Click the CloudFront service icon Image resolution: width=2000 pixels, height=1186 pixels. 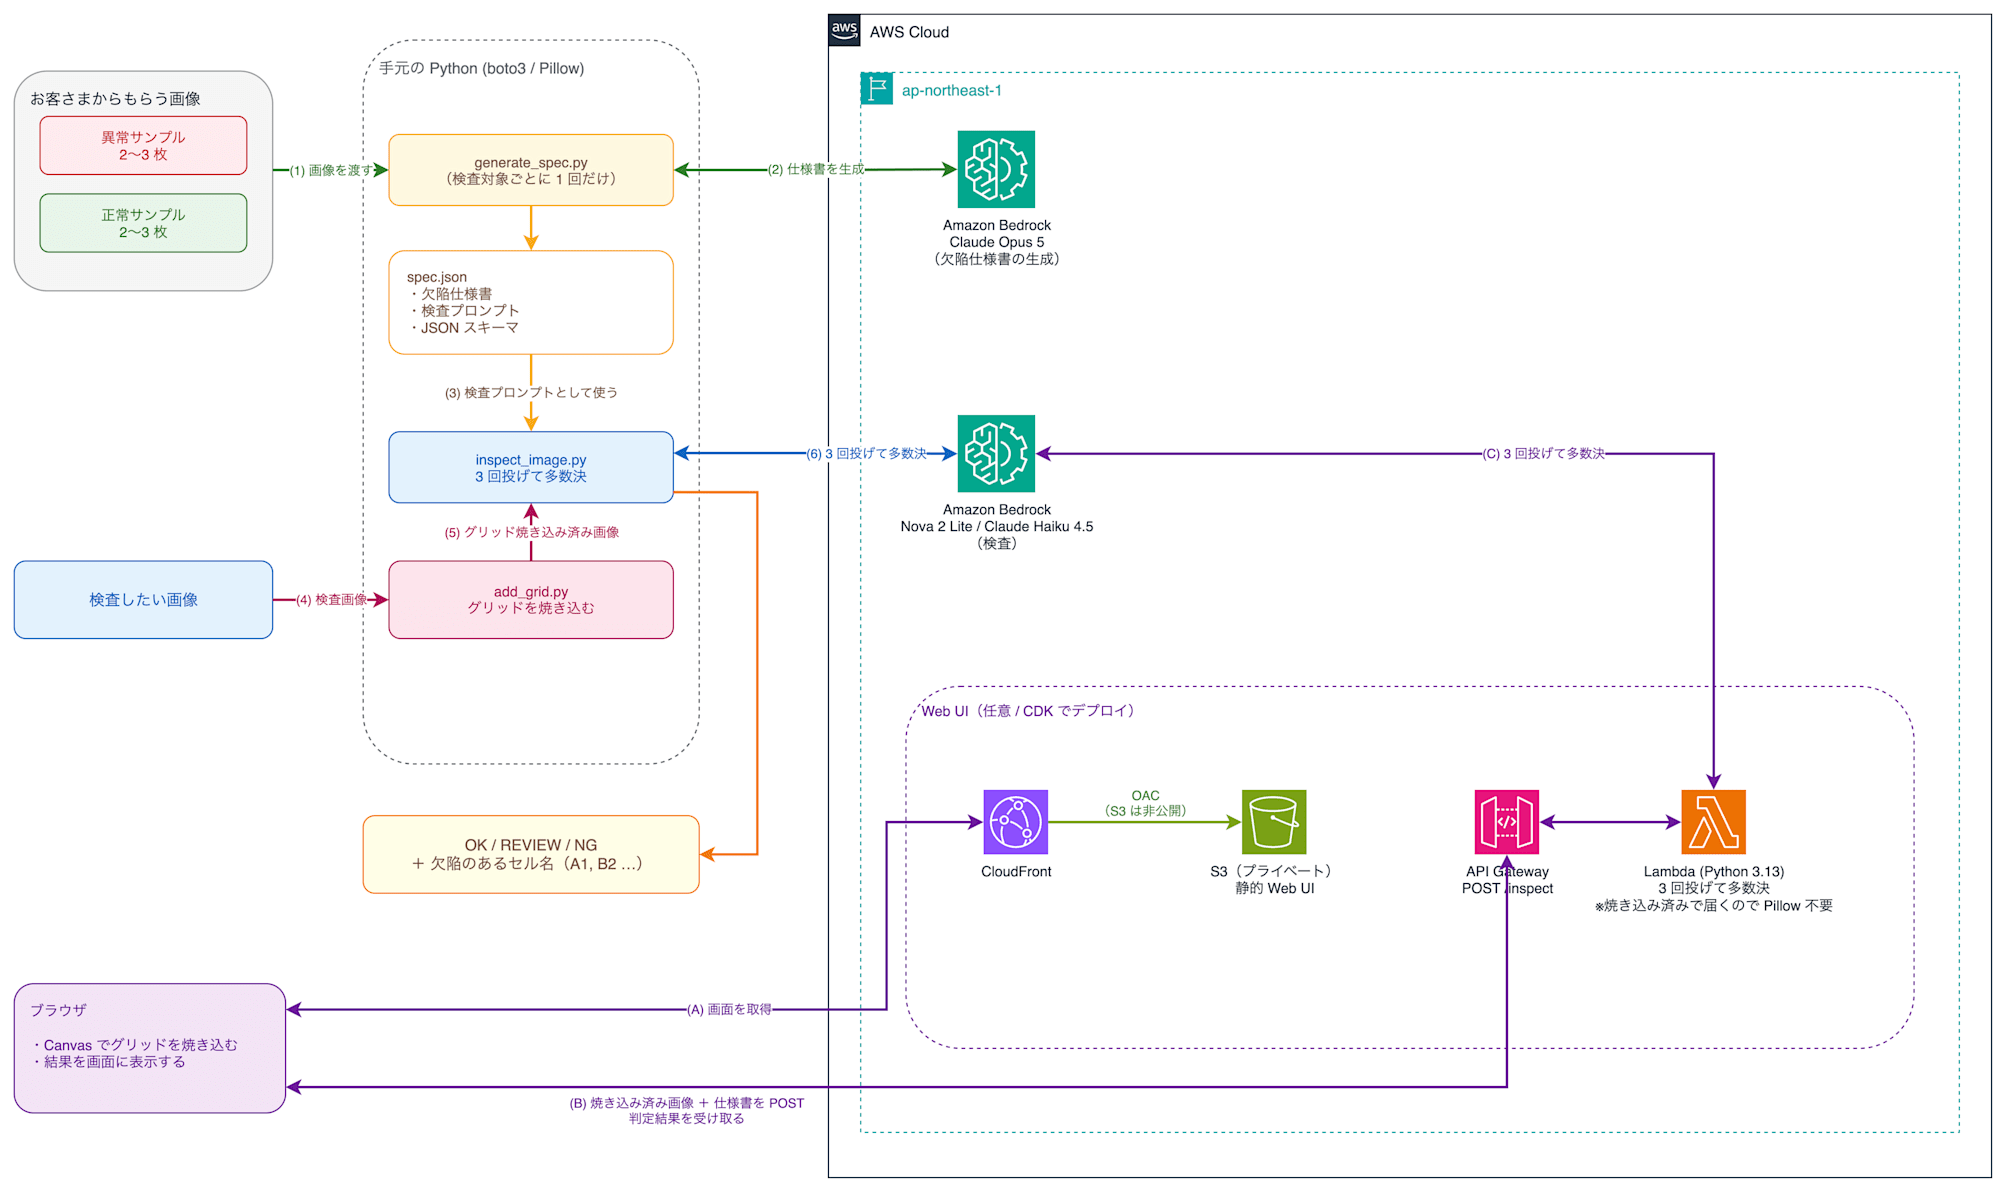[1016, 822]
